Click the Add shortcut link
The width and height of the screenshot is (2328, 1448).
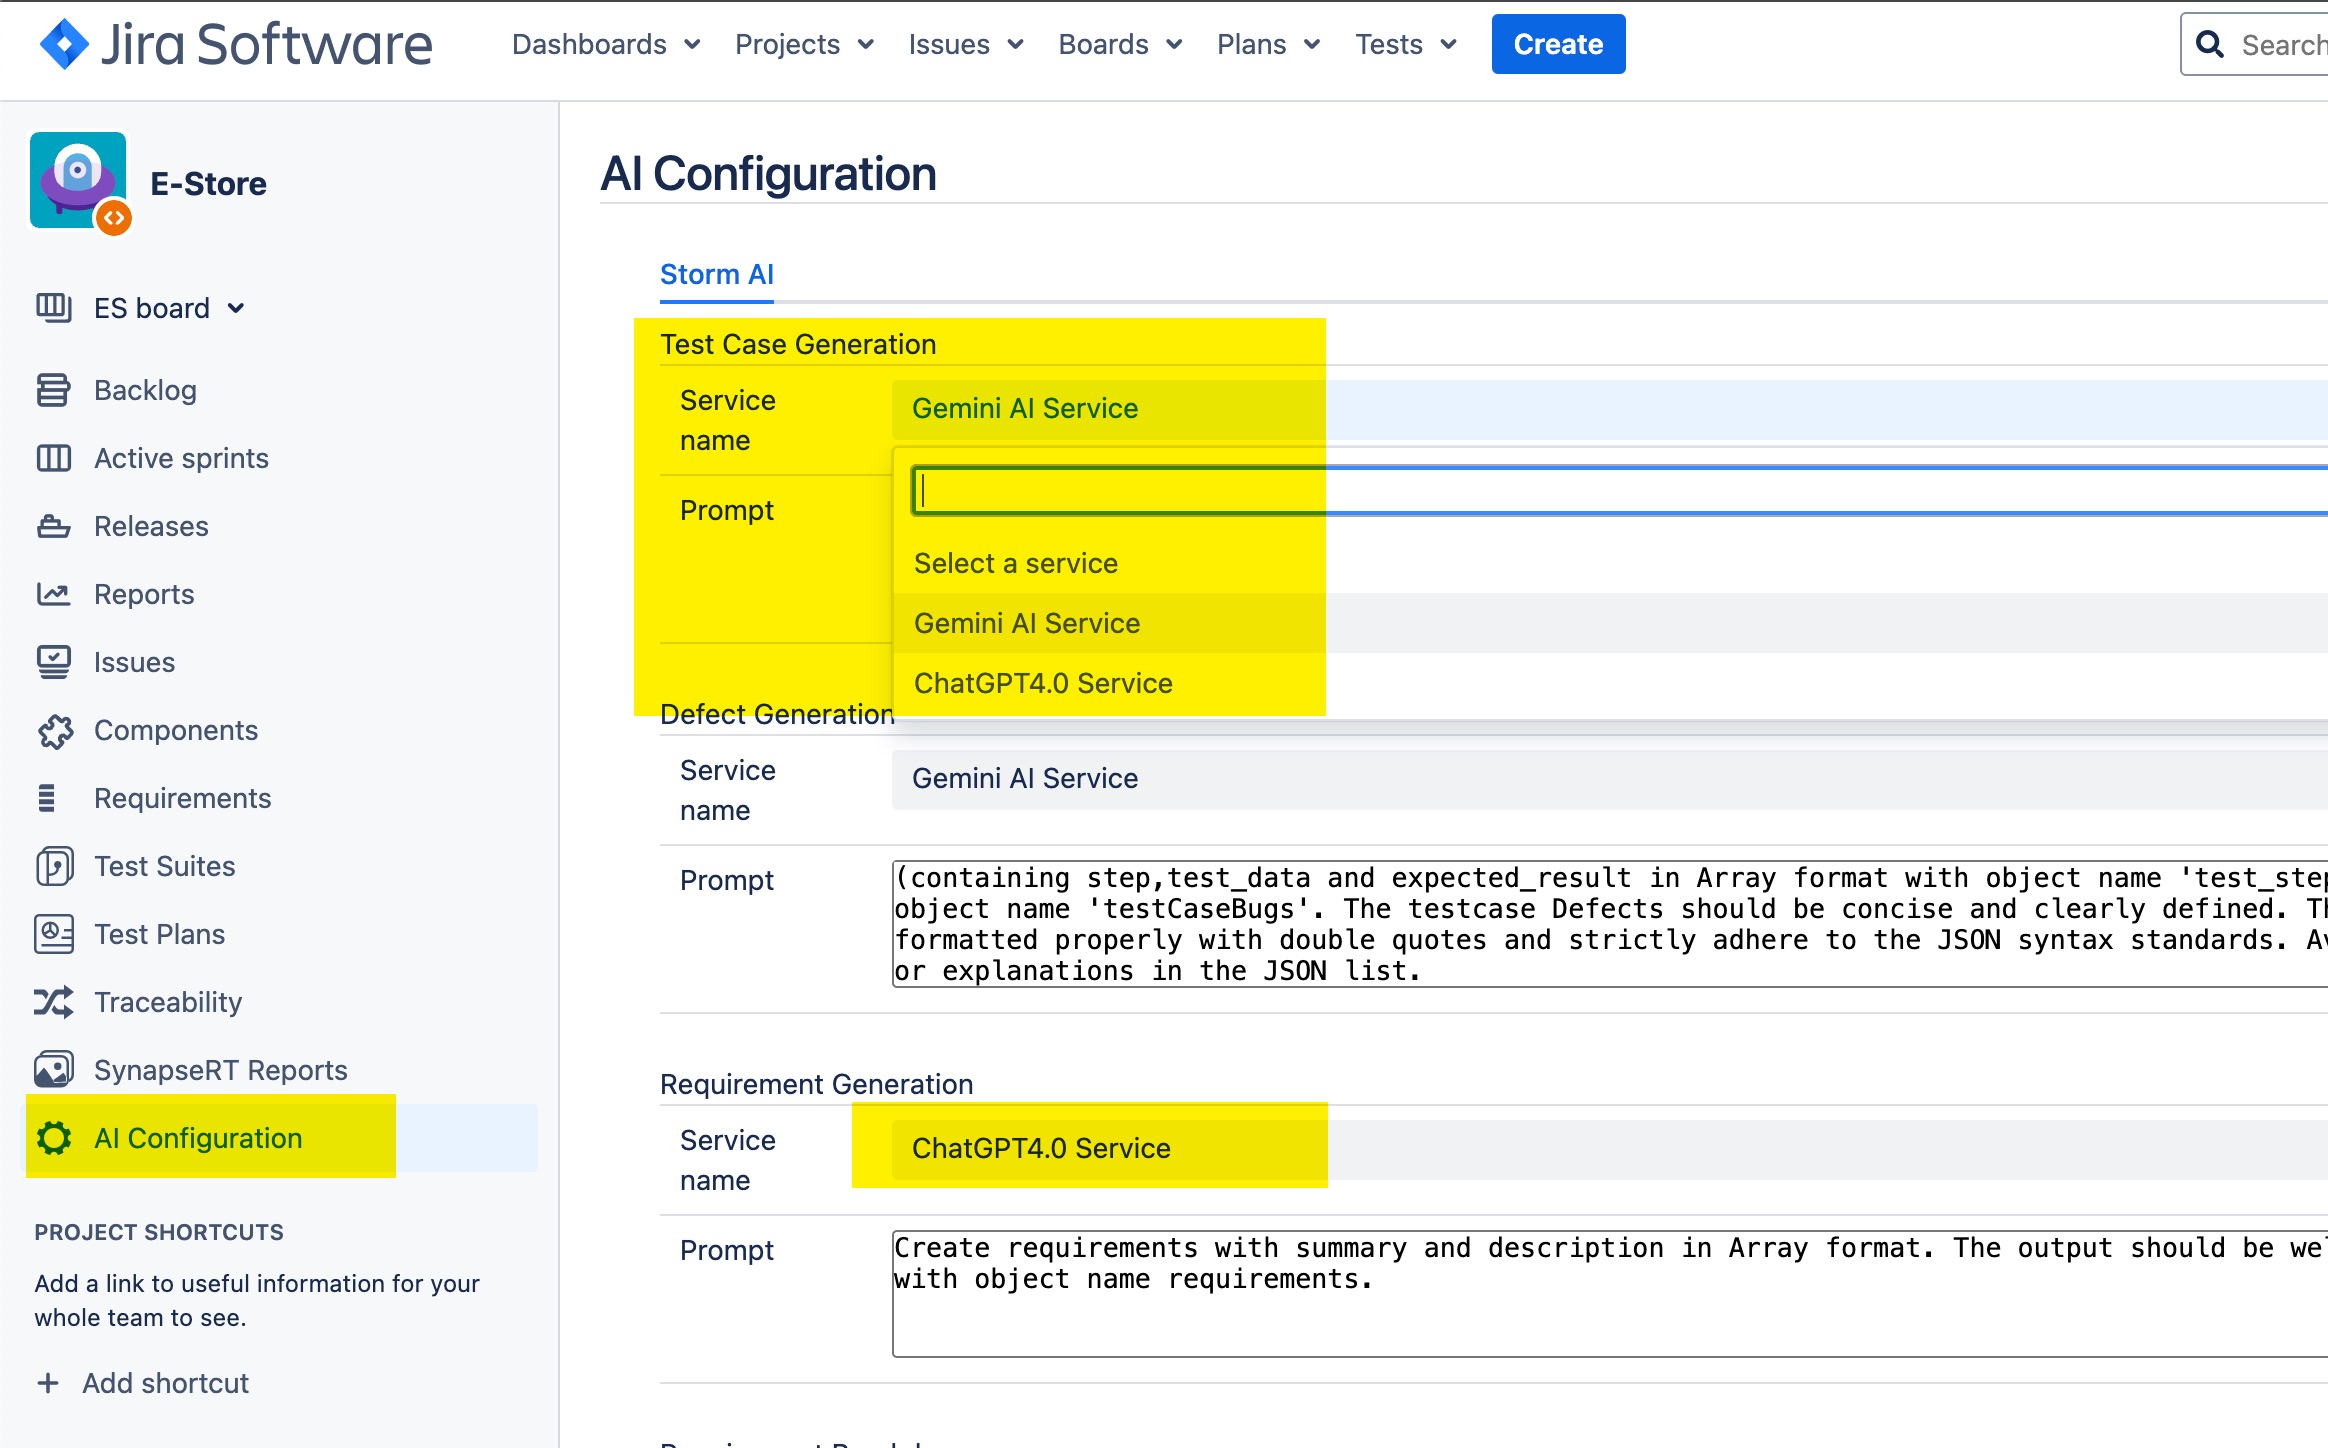[x=165, y=1383]
